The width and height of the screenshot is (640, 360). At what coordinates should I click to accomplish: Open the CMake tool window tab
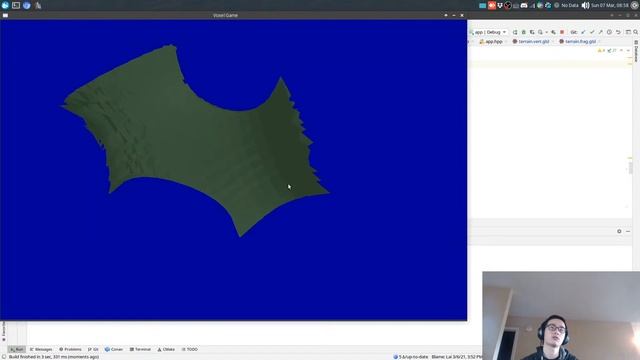click(x=166, y=349)
